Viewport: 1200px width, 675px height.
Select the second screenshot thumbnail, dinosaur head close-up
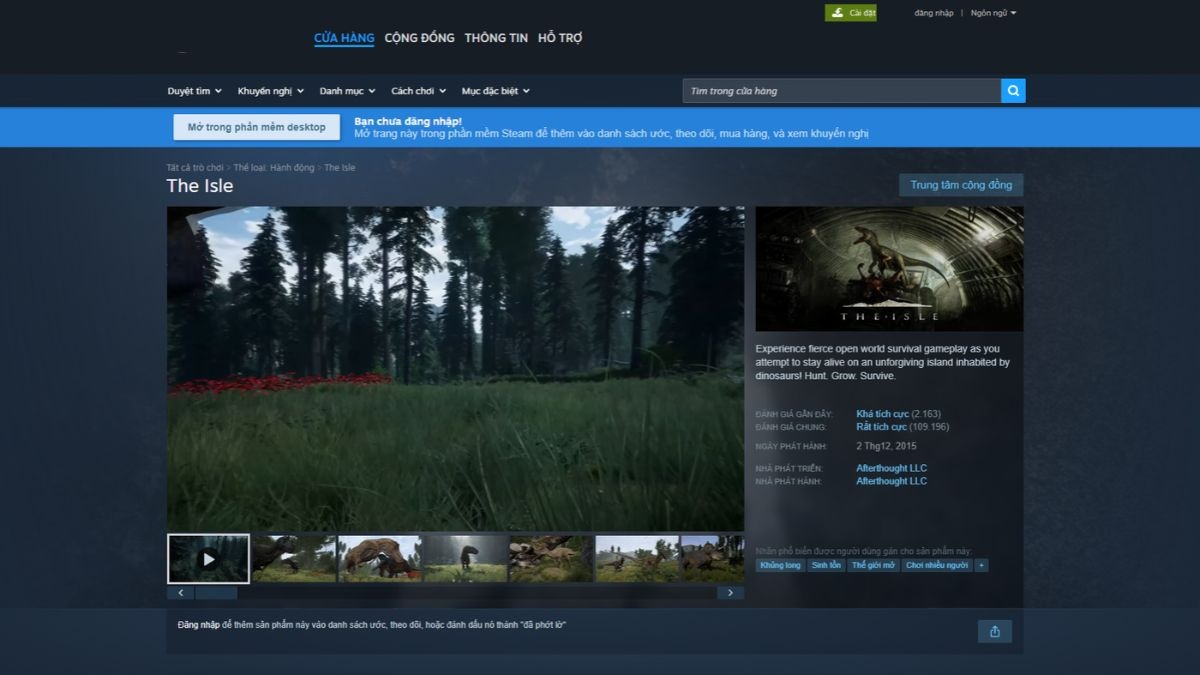click(294, 559)
